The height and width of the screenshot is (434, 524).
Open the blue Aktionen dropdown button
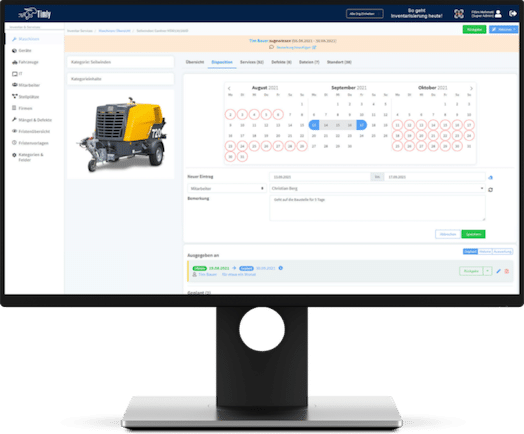(x=503, y=29)
